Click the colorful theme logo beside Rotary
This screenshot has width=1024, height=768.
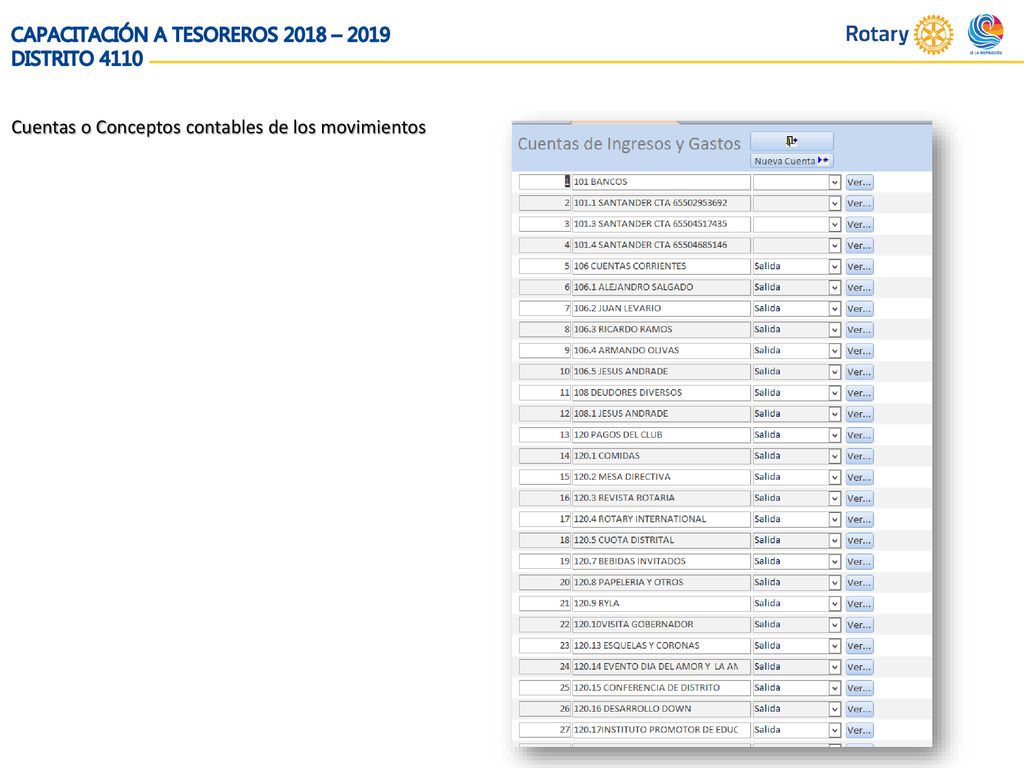[985, 34]
